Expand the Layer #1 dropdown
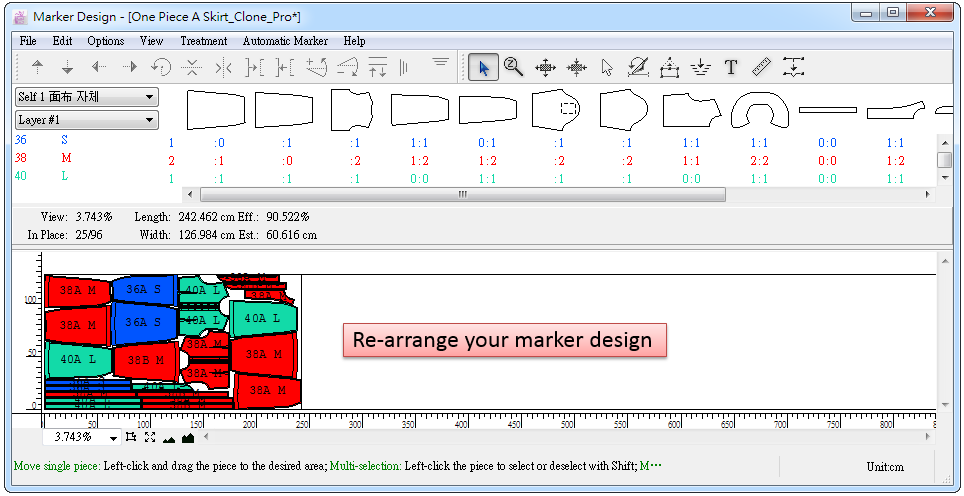The height and width of the screenshot is (496, 964). (87, 120)
